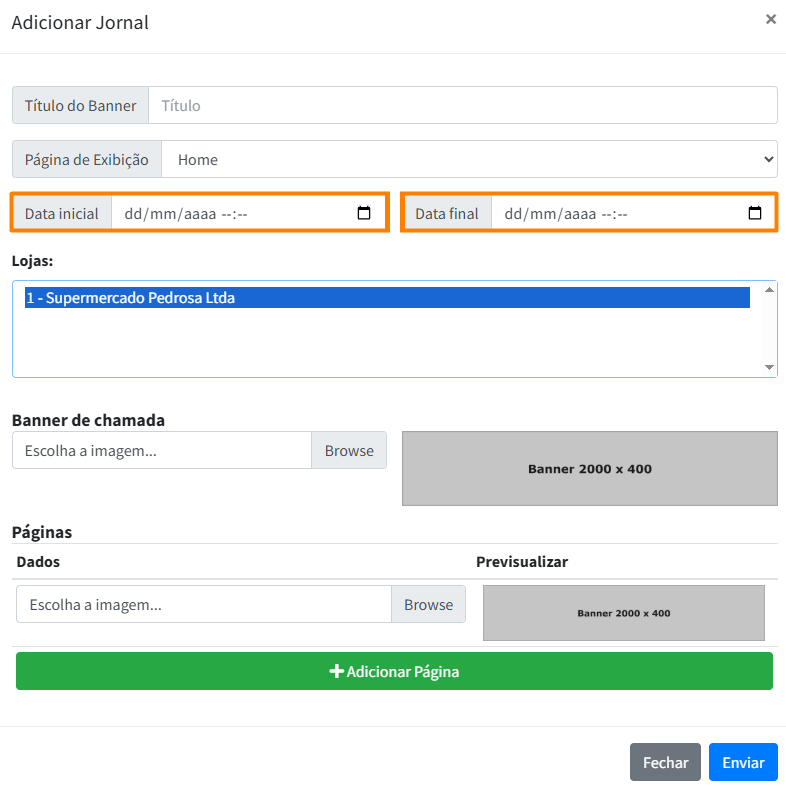Close the Adicionar Jornal dialog with X
The height and width of the screenshot is (790, 786).
pyautogui.click(x=770, y=19)
